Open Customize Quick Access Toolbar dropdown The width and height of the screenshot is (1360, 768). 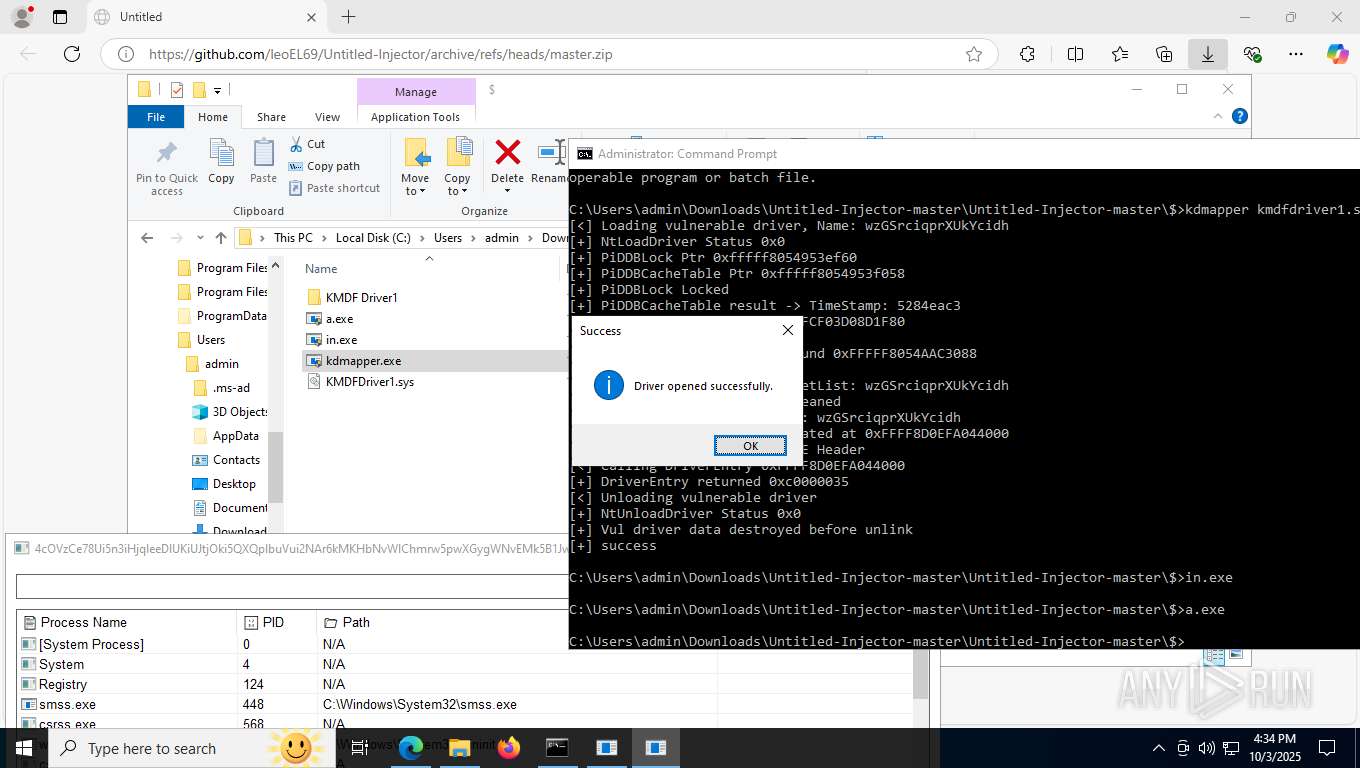[x=217, y=90]
